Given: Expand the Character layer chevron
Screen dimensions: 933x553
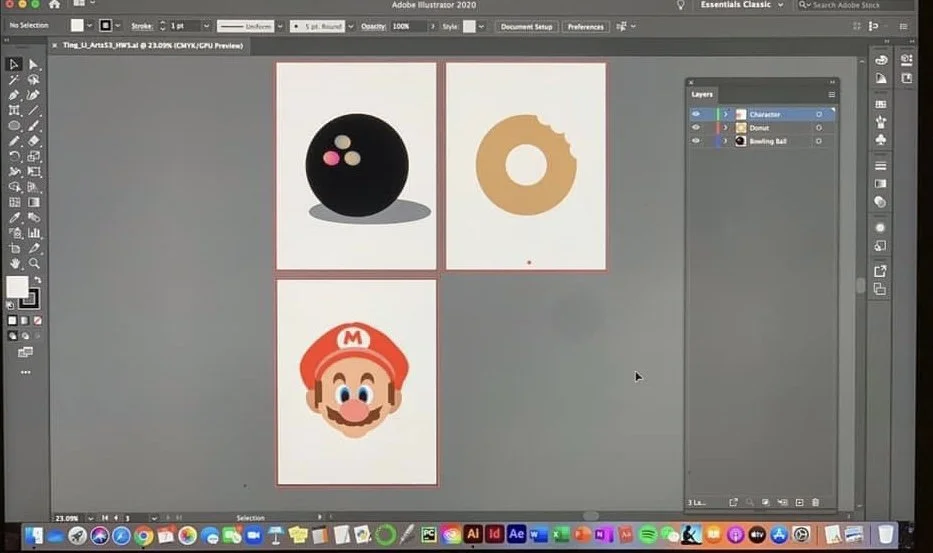Looking at the screenshot, I should click(725, 114).
